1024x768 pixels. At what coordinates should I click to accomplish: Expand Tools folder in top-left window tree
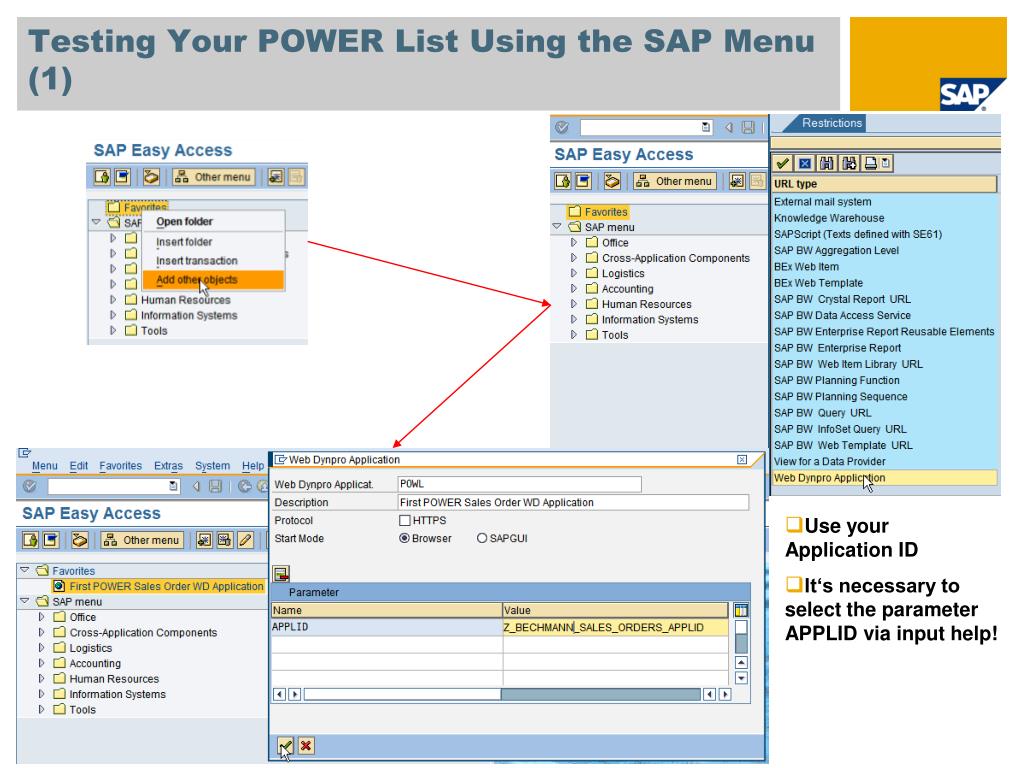tap(113, 330)
